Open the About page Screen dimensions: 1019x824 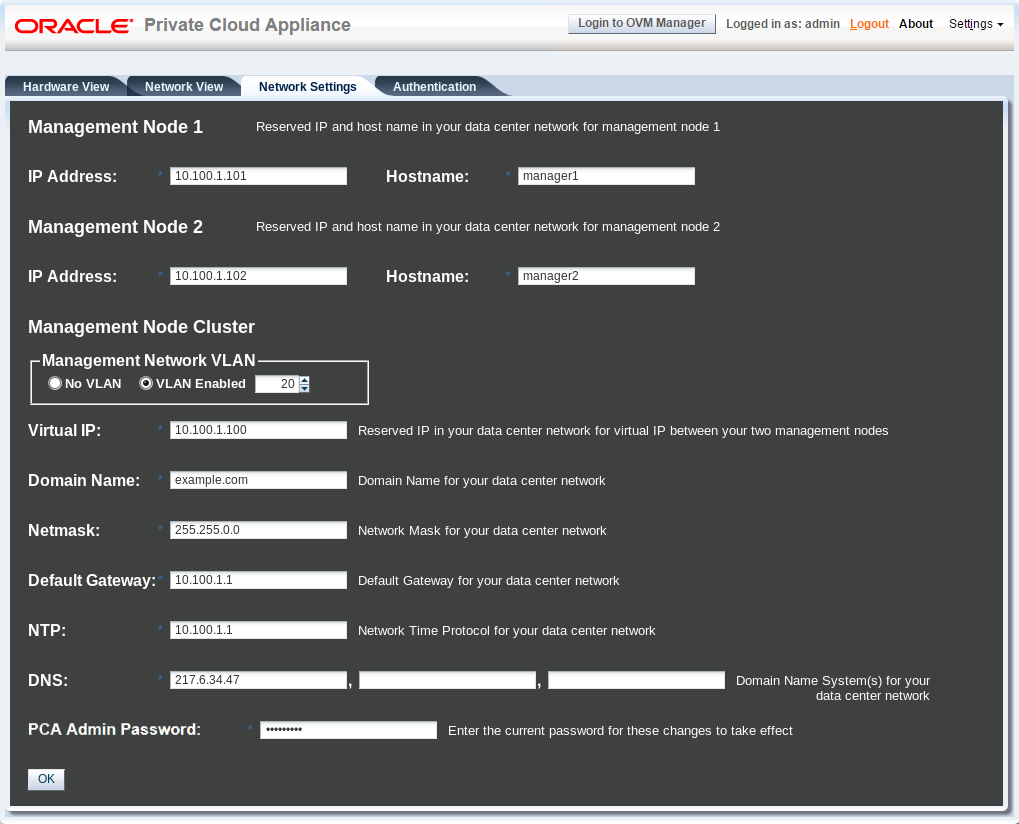(x=915, y=24)
